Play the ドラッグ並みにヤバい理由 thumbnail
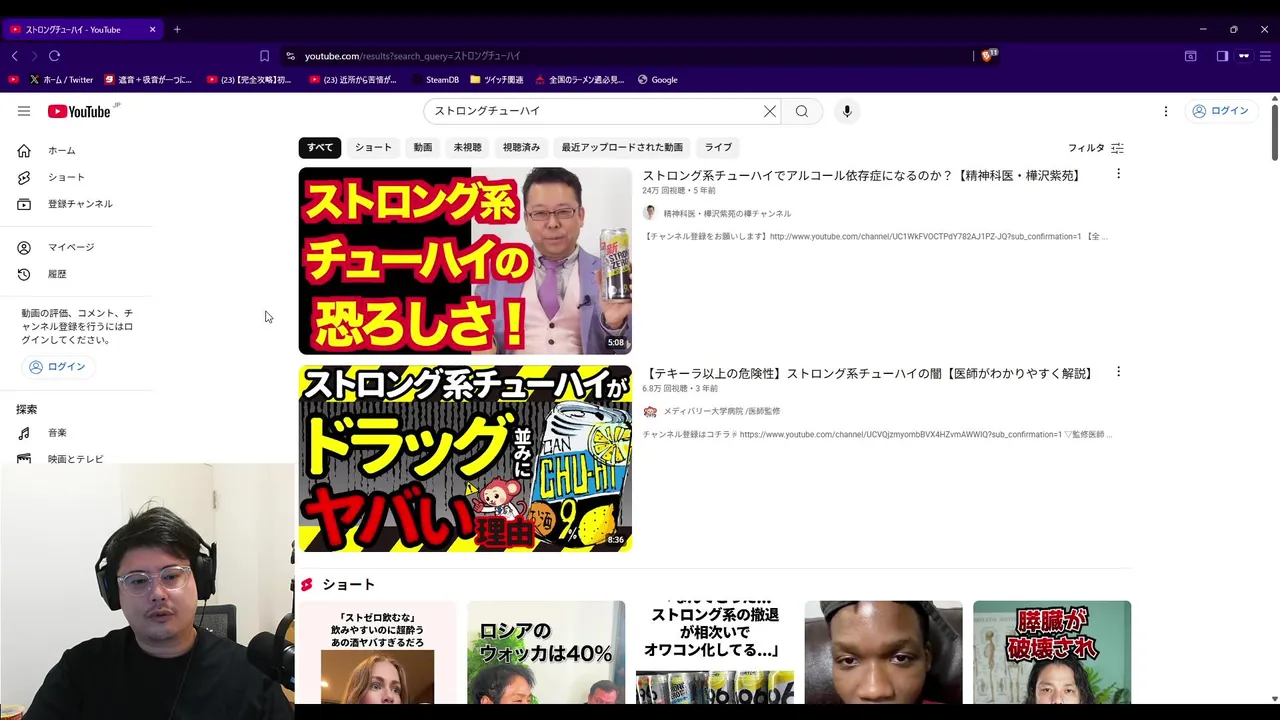The width and height of the screenshot is (1280, 720). (x=465, y=458)
